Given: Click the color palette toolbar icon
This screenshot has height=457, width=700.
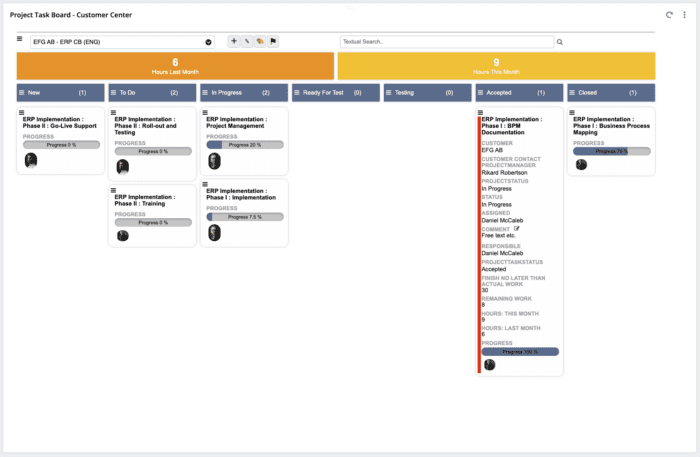Looking at the screenshot, I should [x=260, y=41].
